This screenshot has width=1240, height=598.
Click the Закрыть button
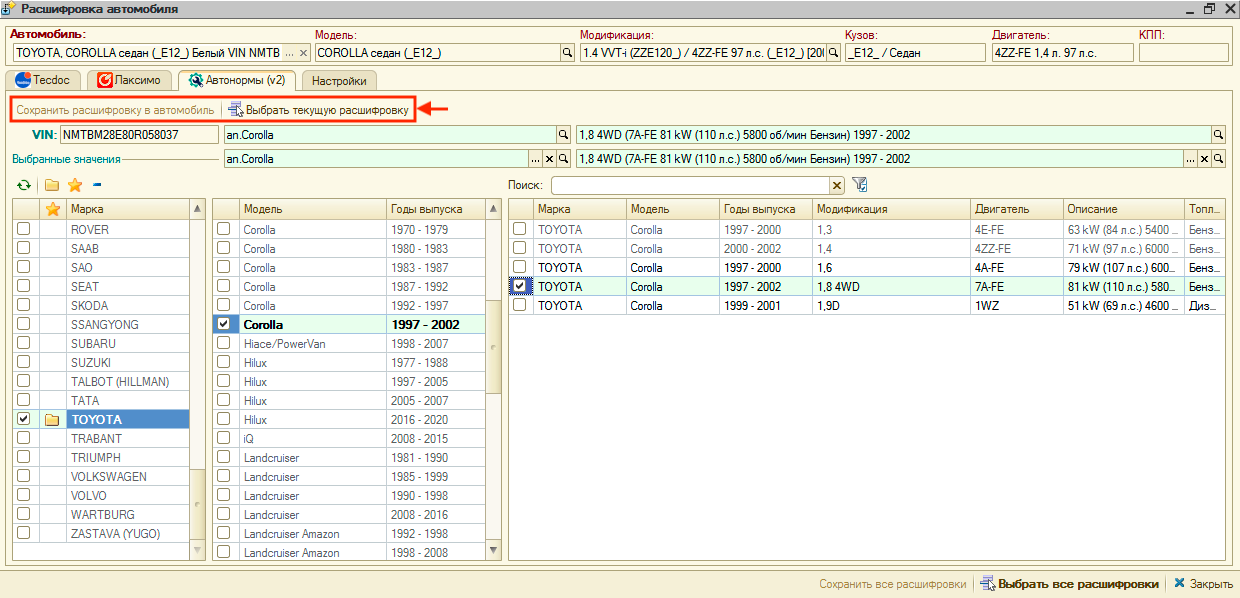[x=1204, y=584]
